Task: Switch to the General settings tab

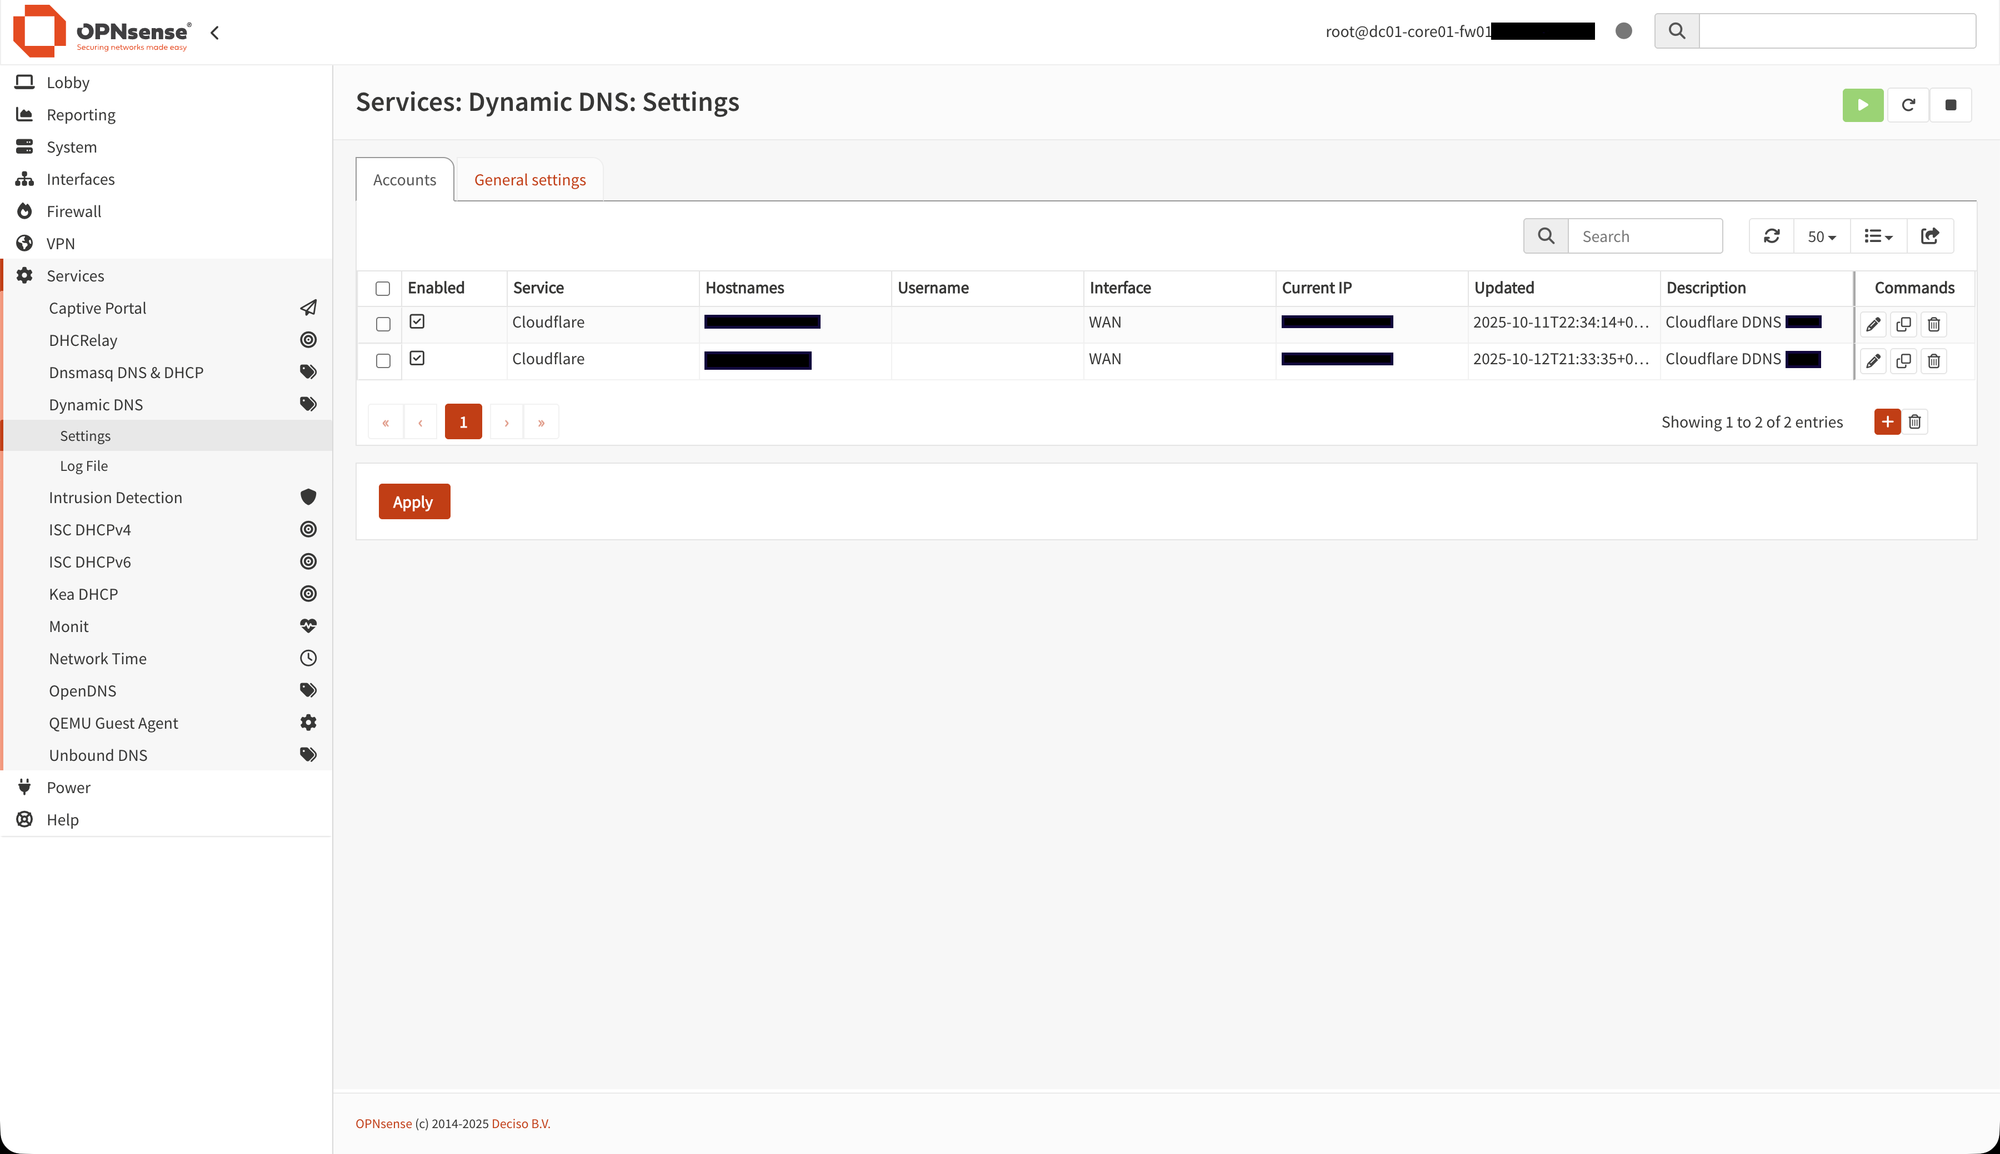Action: pyautogui.click(x=529, y=179)
